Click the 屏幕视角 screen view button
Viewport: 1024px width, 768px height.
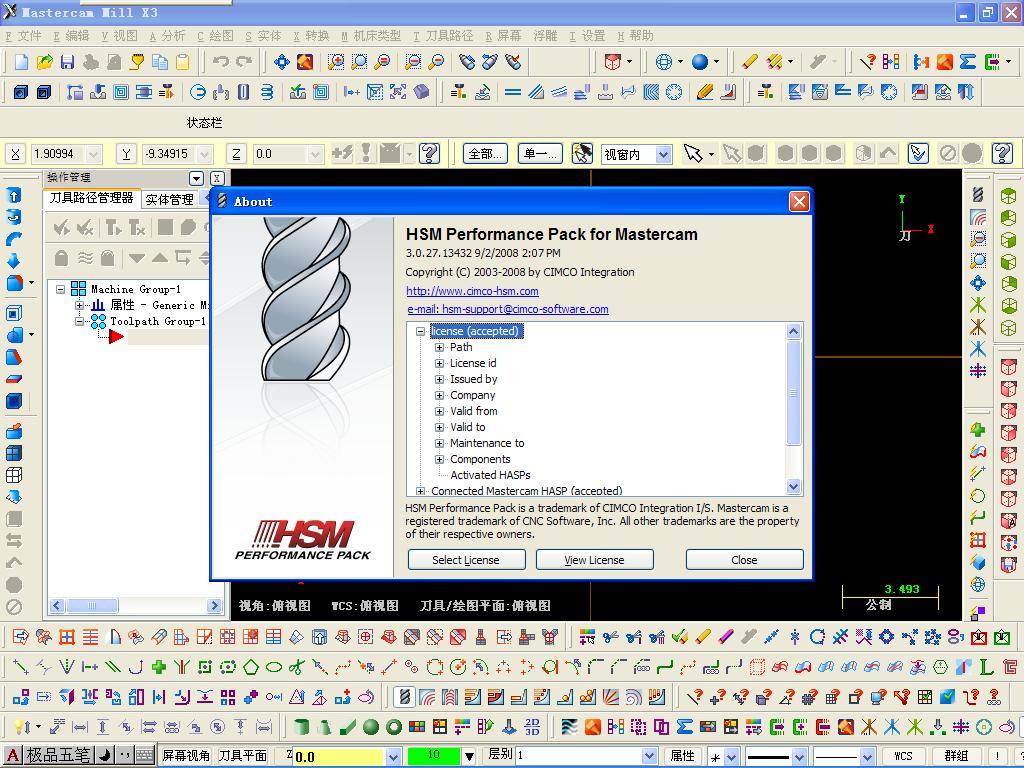click(185, 756)
